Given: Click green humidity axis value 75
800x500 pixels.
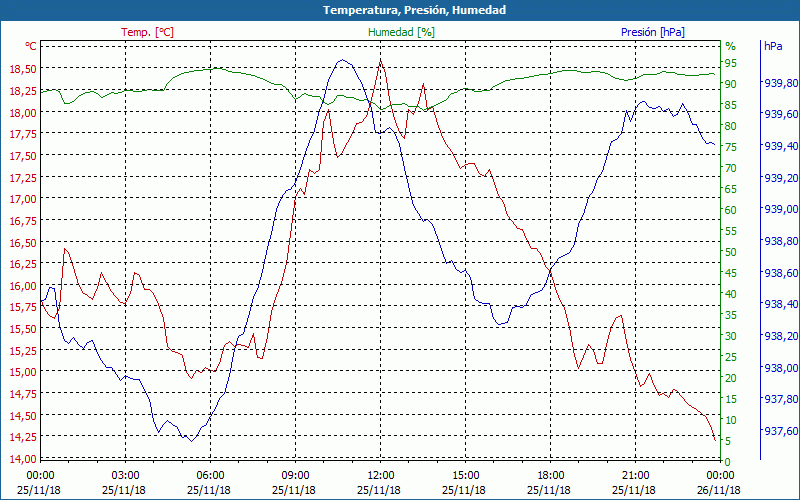Looking at the screenshot, I should (x=731, y=147).
